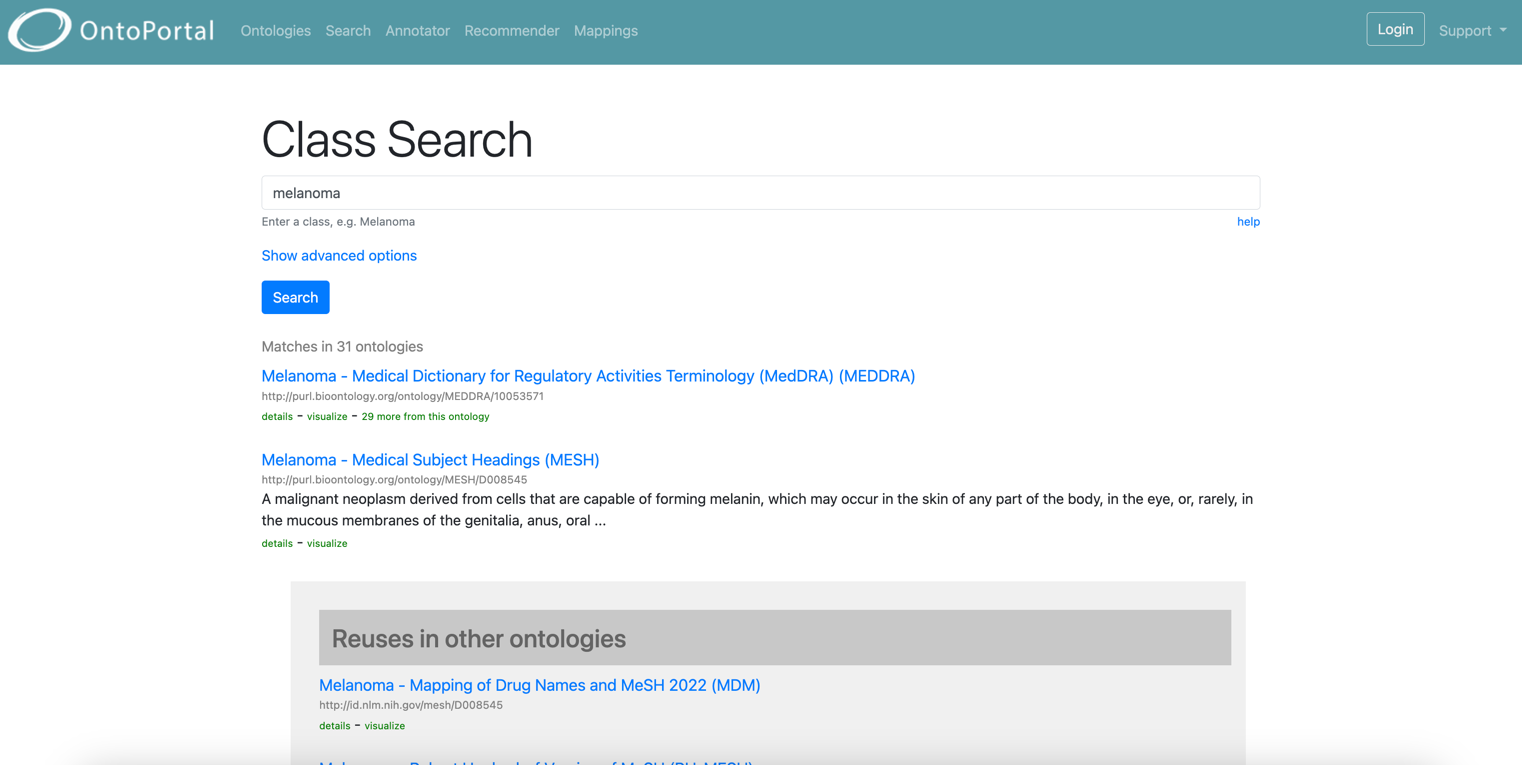Open the Ontologies menu item
The width and height of the screenshot is (1522, 765).
coord(276,31)
